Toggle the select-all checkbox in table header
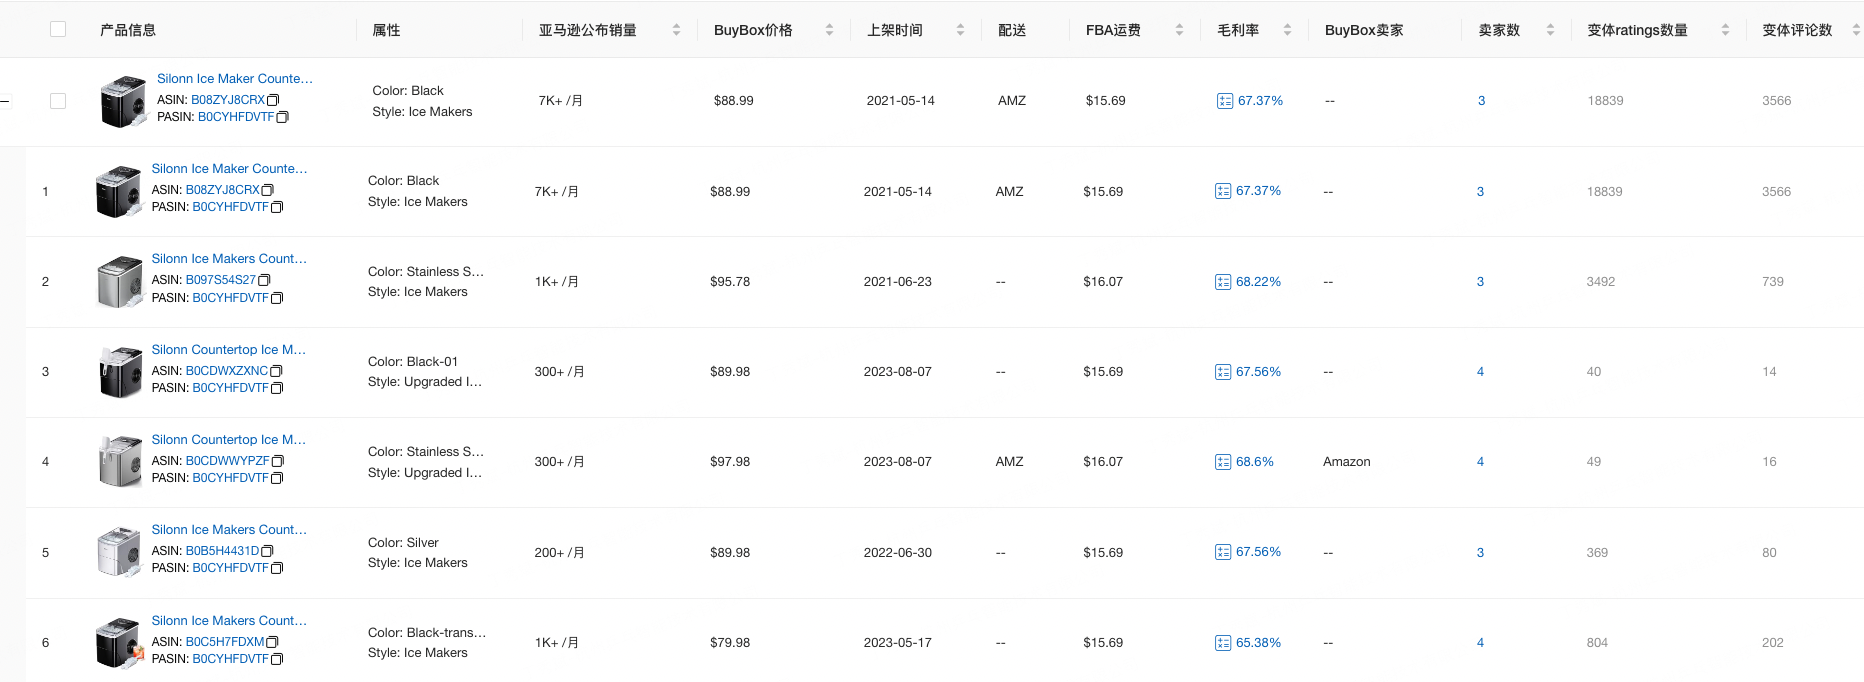The image size is (1864, 682). pyautogui.click(x=58, y=29)
